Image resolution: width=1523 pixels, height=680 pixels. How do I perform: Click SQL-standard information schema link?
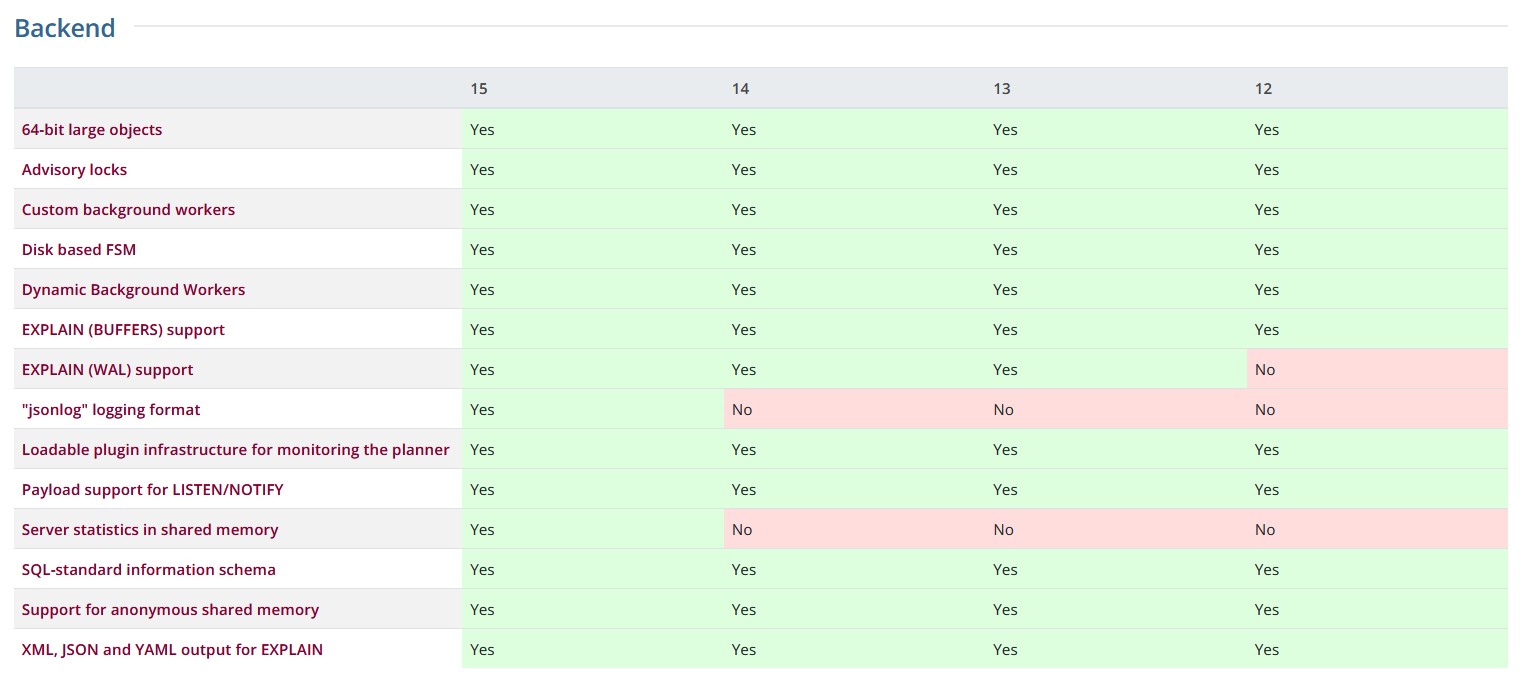[x=148, y=570]
